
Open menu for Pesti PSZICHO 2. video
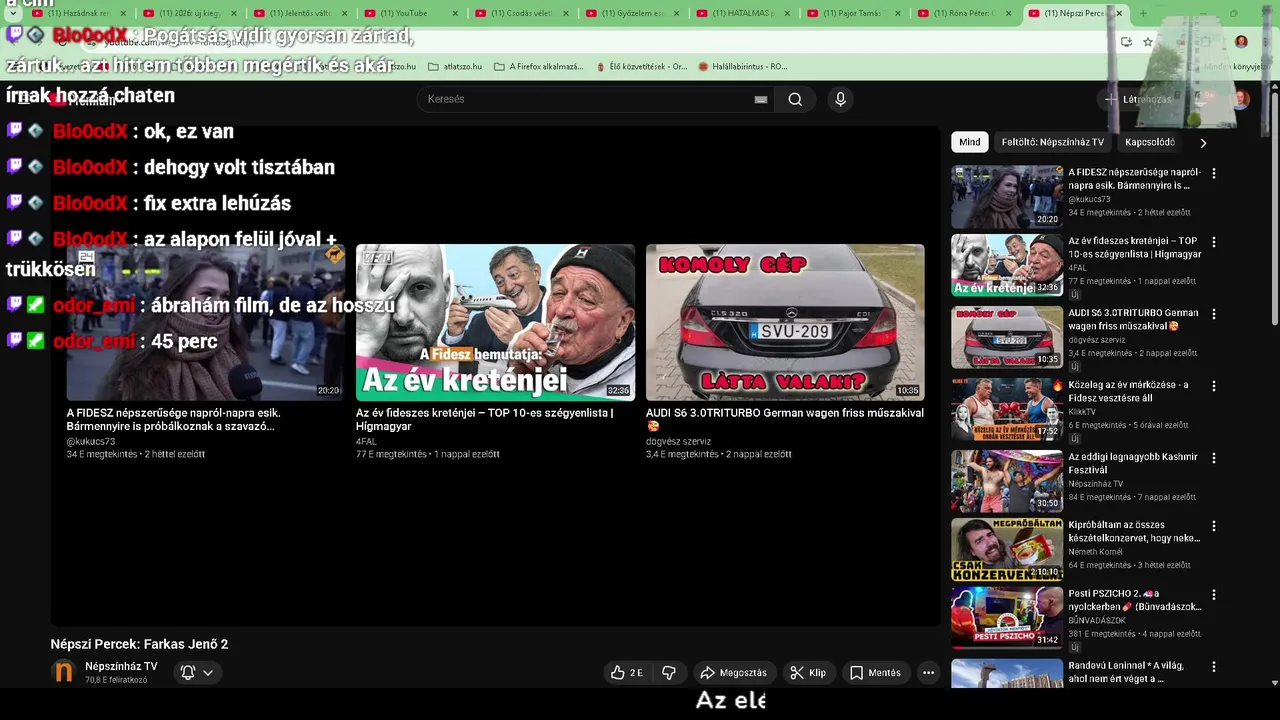1214,595
